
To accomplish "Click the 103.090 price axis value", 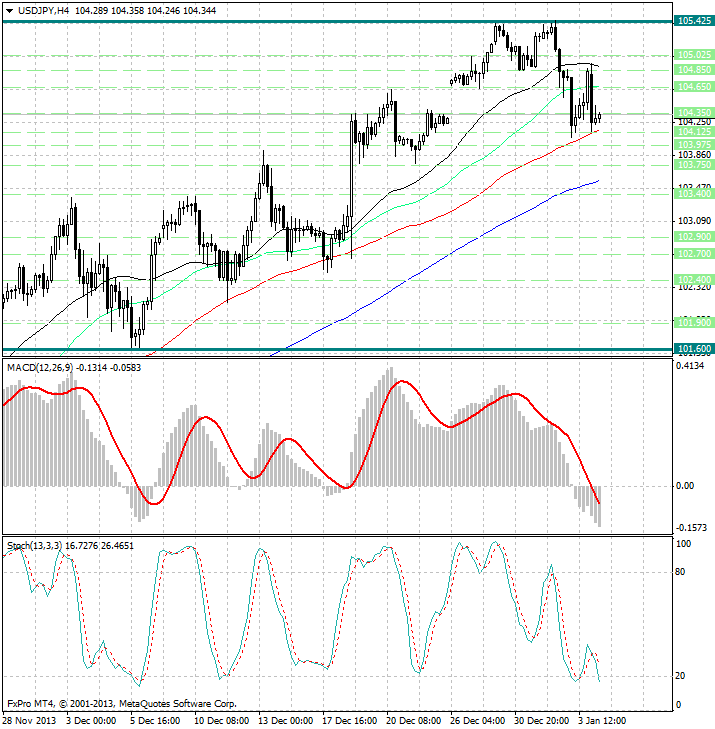I will tap(695, 221).
